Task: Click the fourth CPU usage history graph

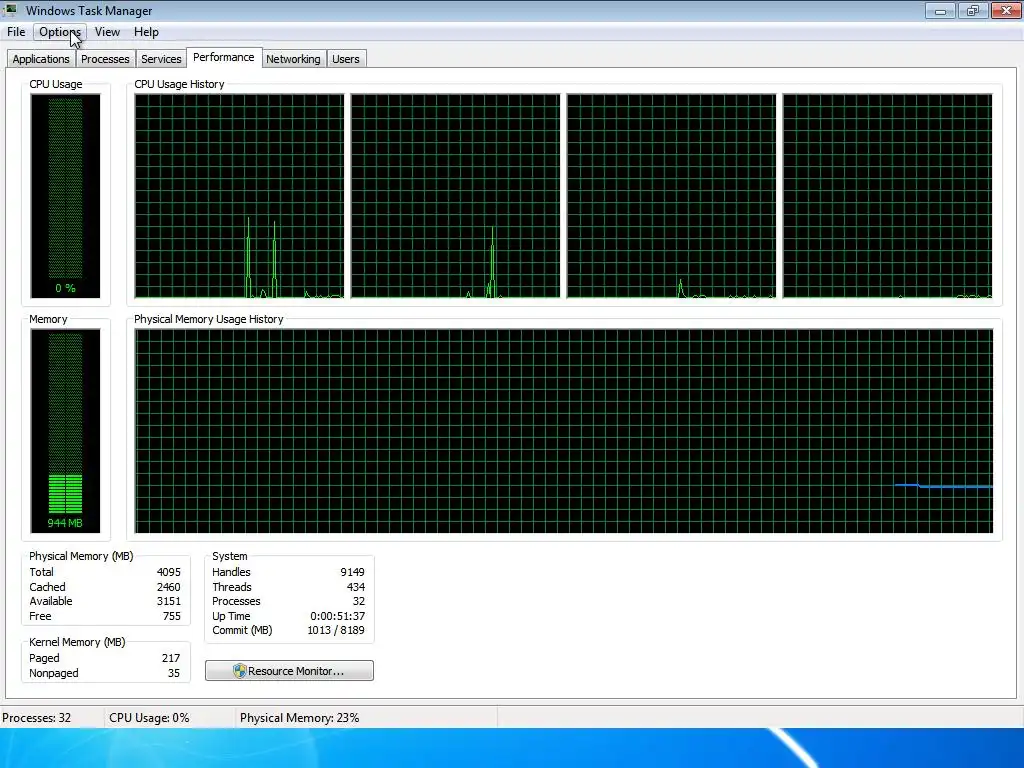Action: tap(888, 196)
